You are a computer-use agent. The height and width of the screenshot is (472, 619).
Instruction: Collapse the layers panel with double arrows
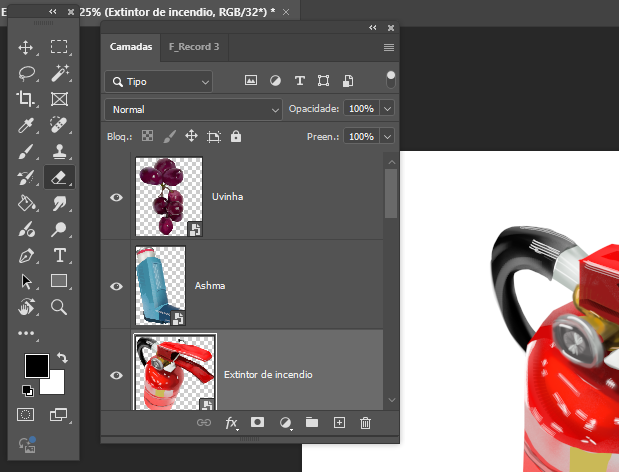coord(373,28)
